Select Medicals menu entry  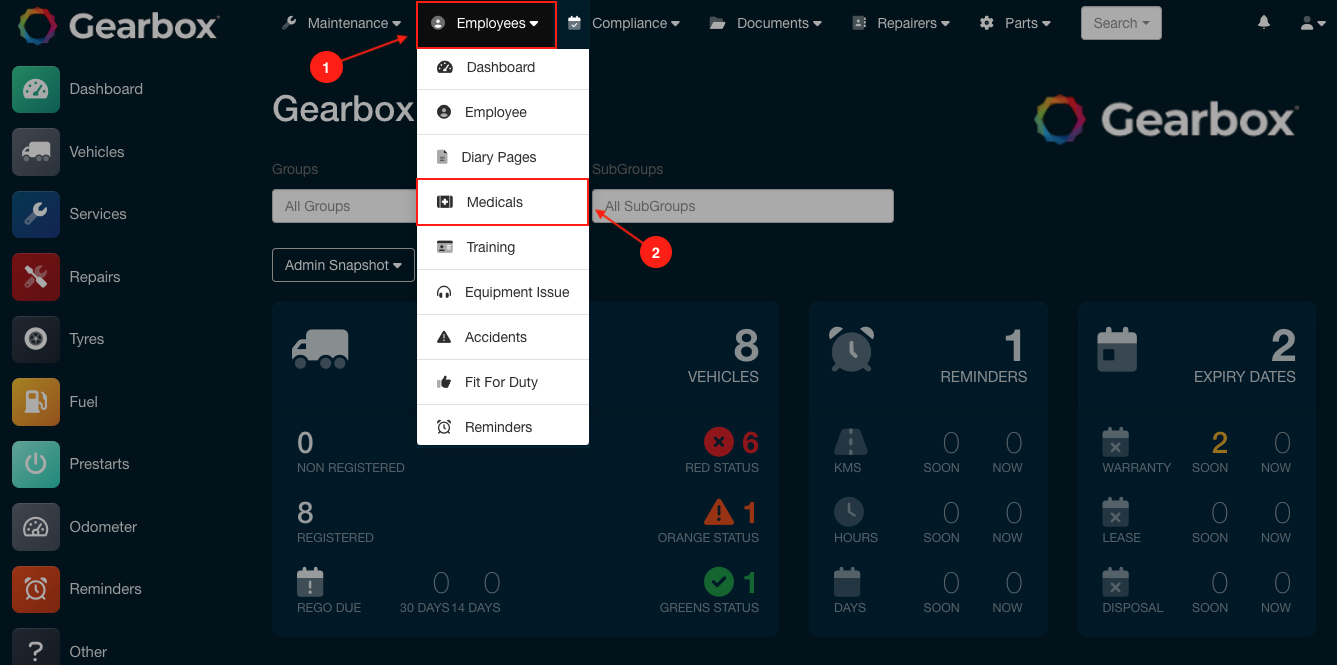pyautogui.click(x=503, y=202)
